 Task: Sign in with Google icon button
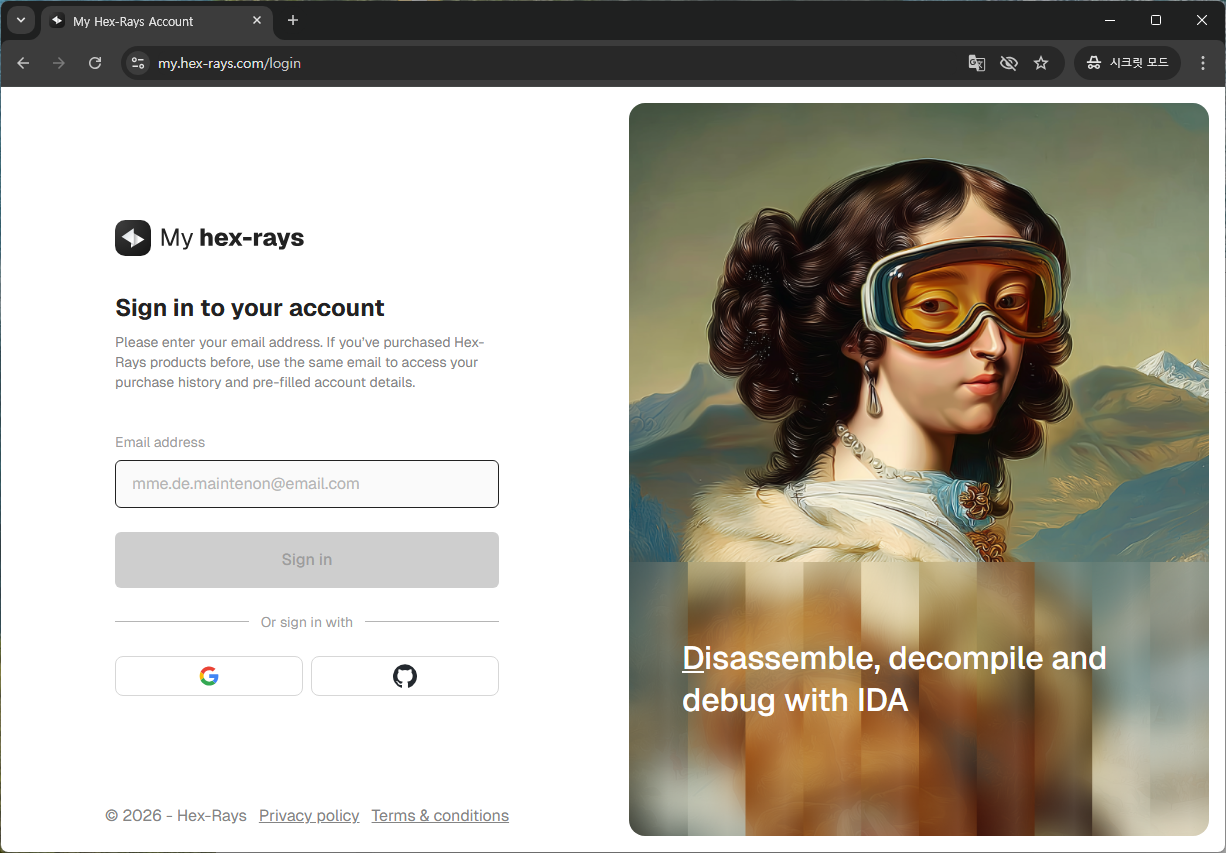pyautogui.click(x=209, y=676)
